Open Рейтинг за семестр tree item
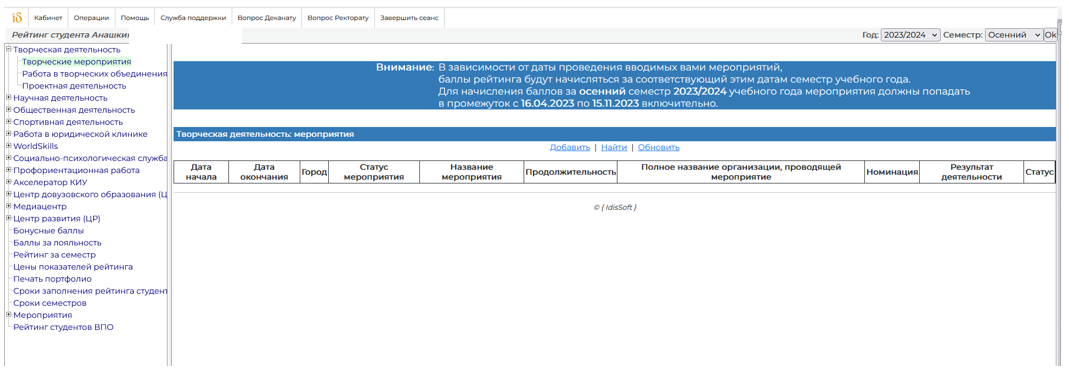Screen dimensions: 1069x378 tap(55, 255)
